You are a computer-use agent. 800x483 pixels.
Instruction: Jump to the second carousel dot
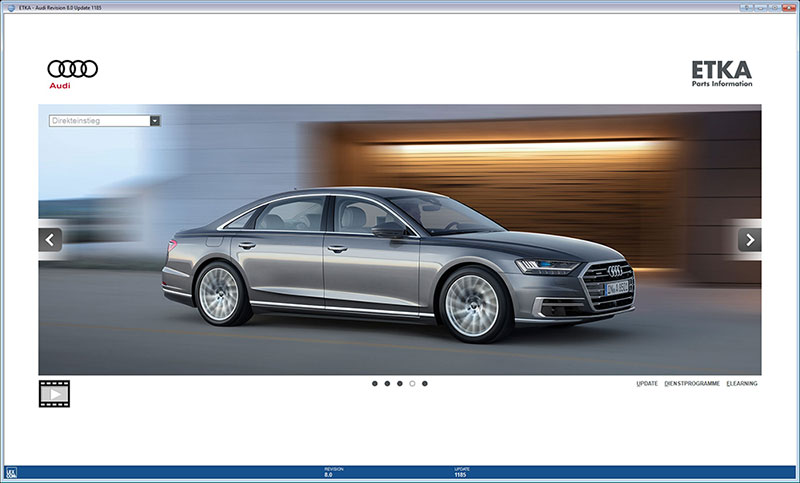pos(387,384)
